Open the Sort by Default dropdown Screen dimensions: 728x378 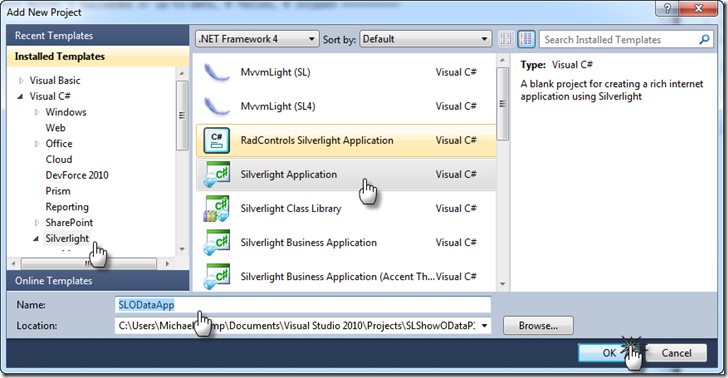pyautogui.click(x=426, y=39)
